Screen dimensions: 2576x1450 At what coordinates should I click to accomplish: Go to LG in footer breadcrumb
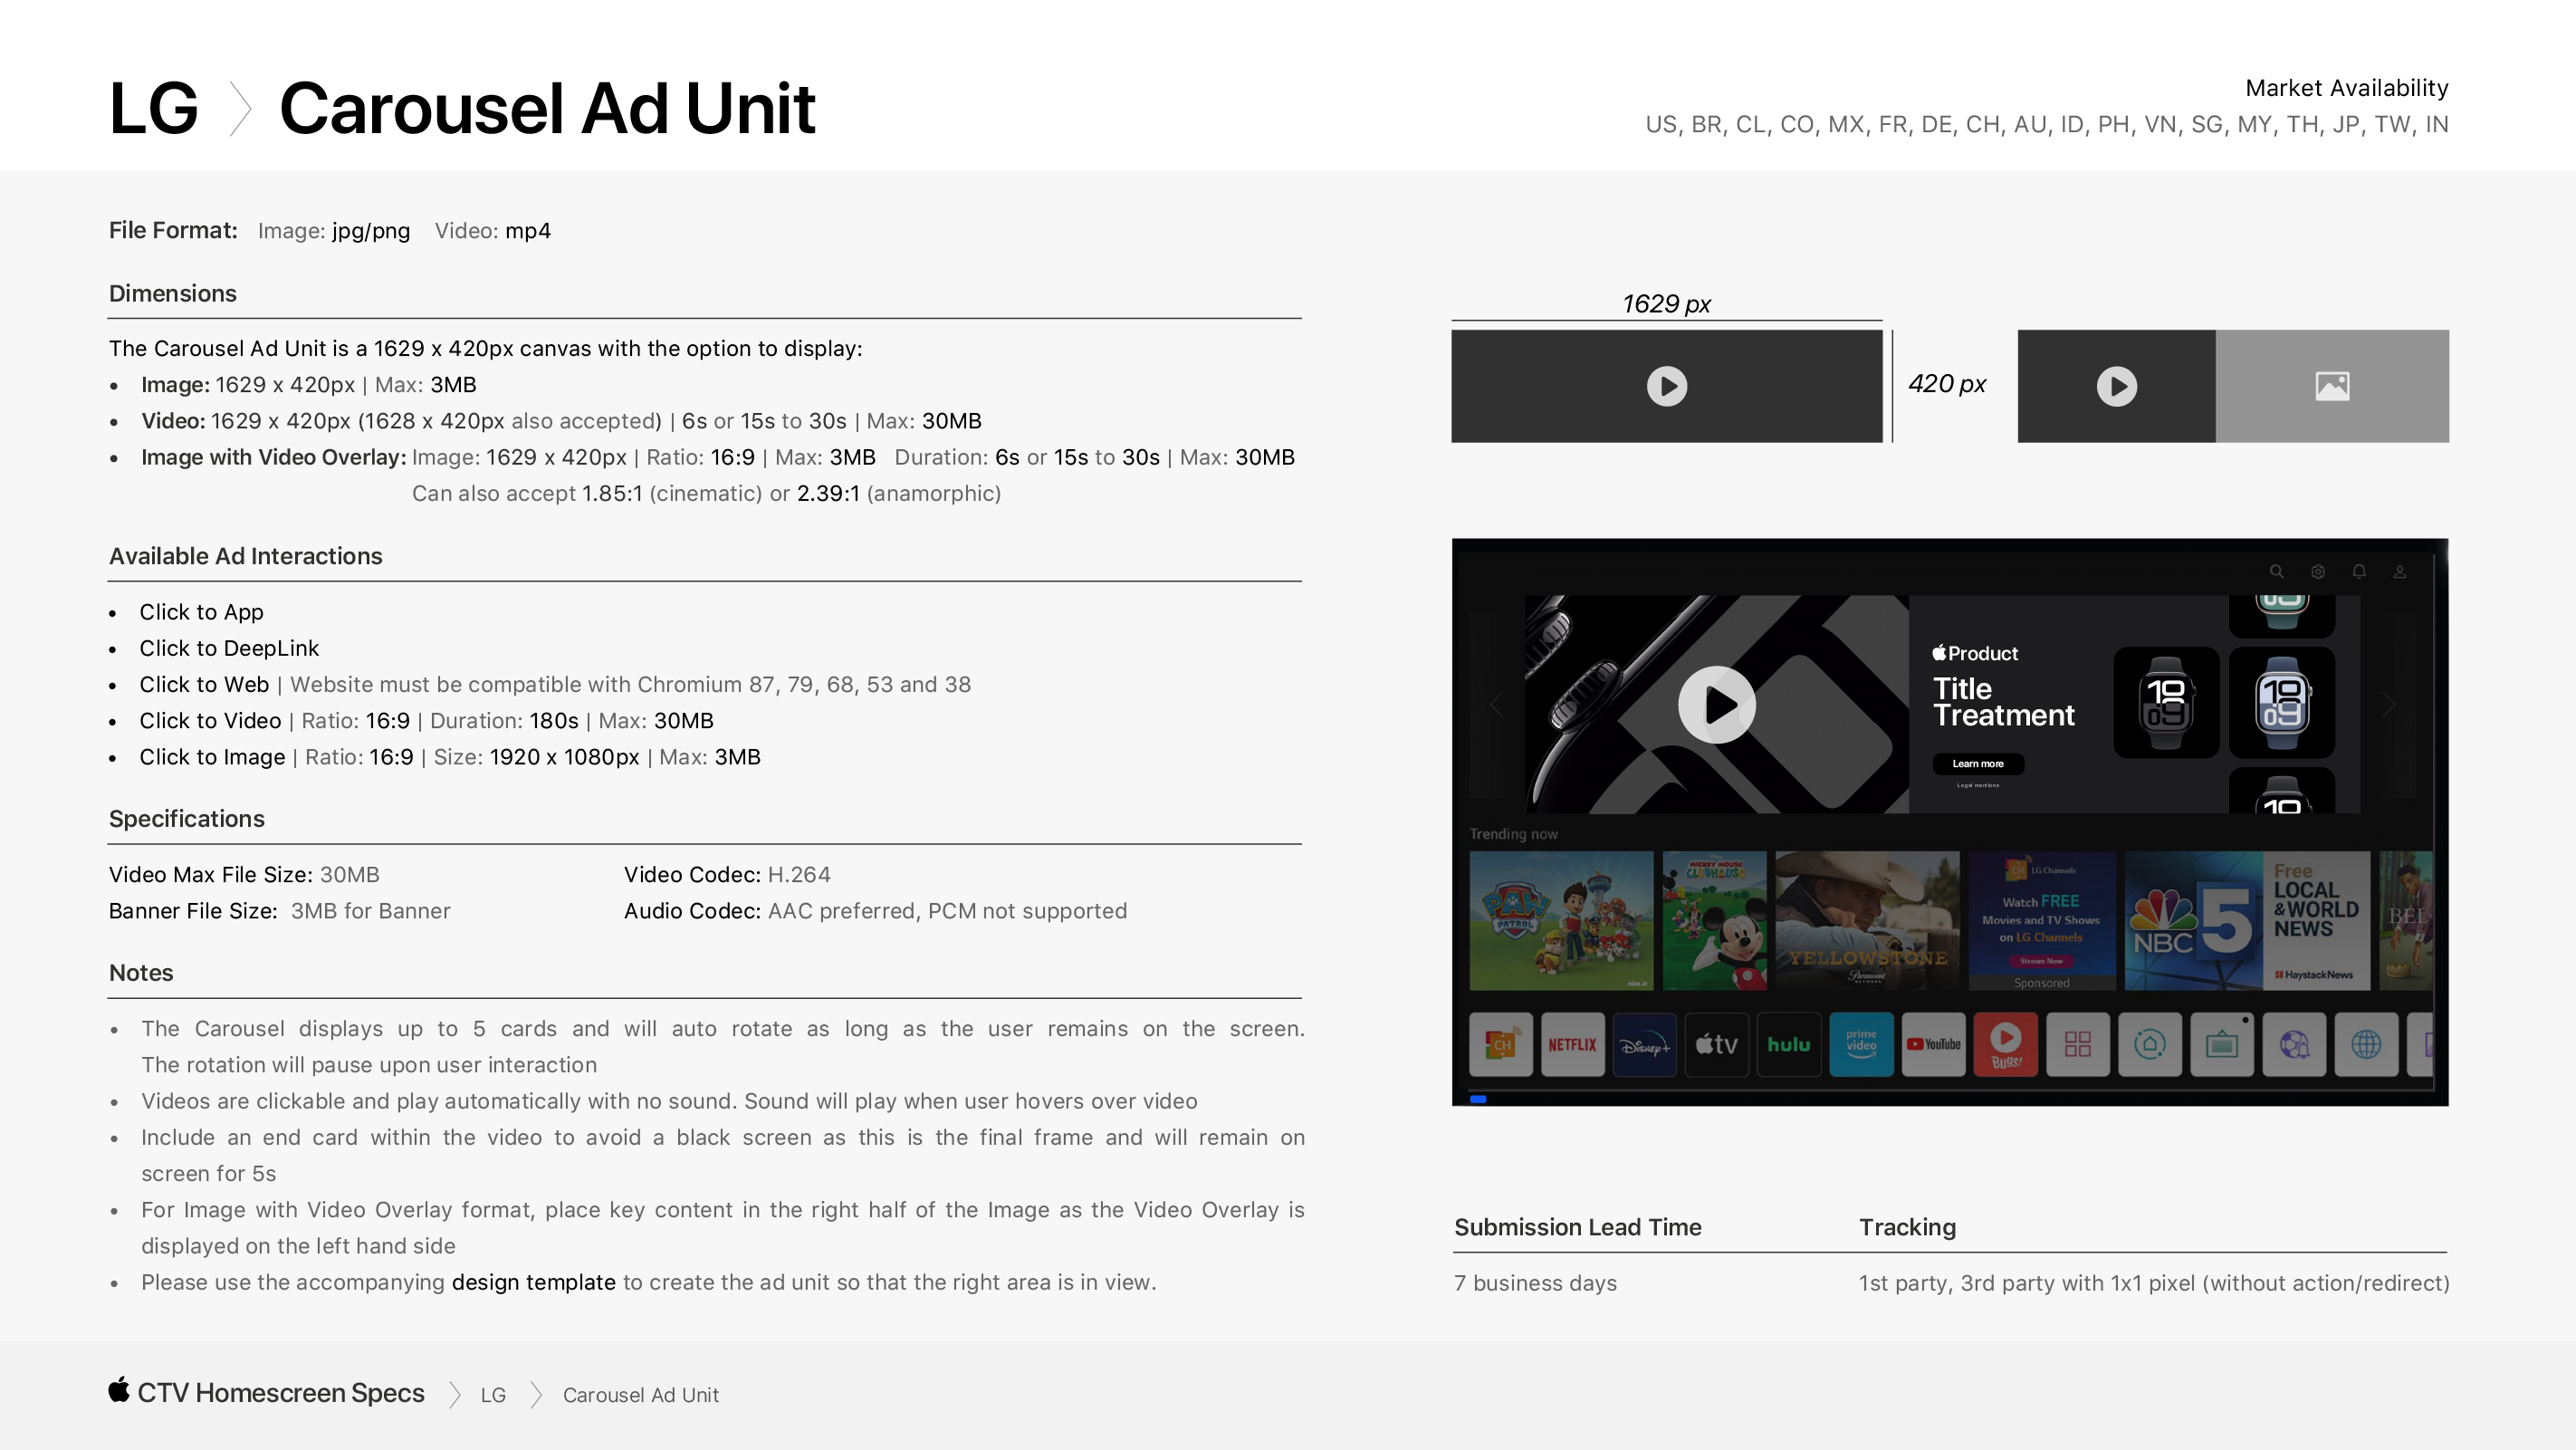click(x=493, y=1395)
